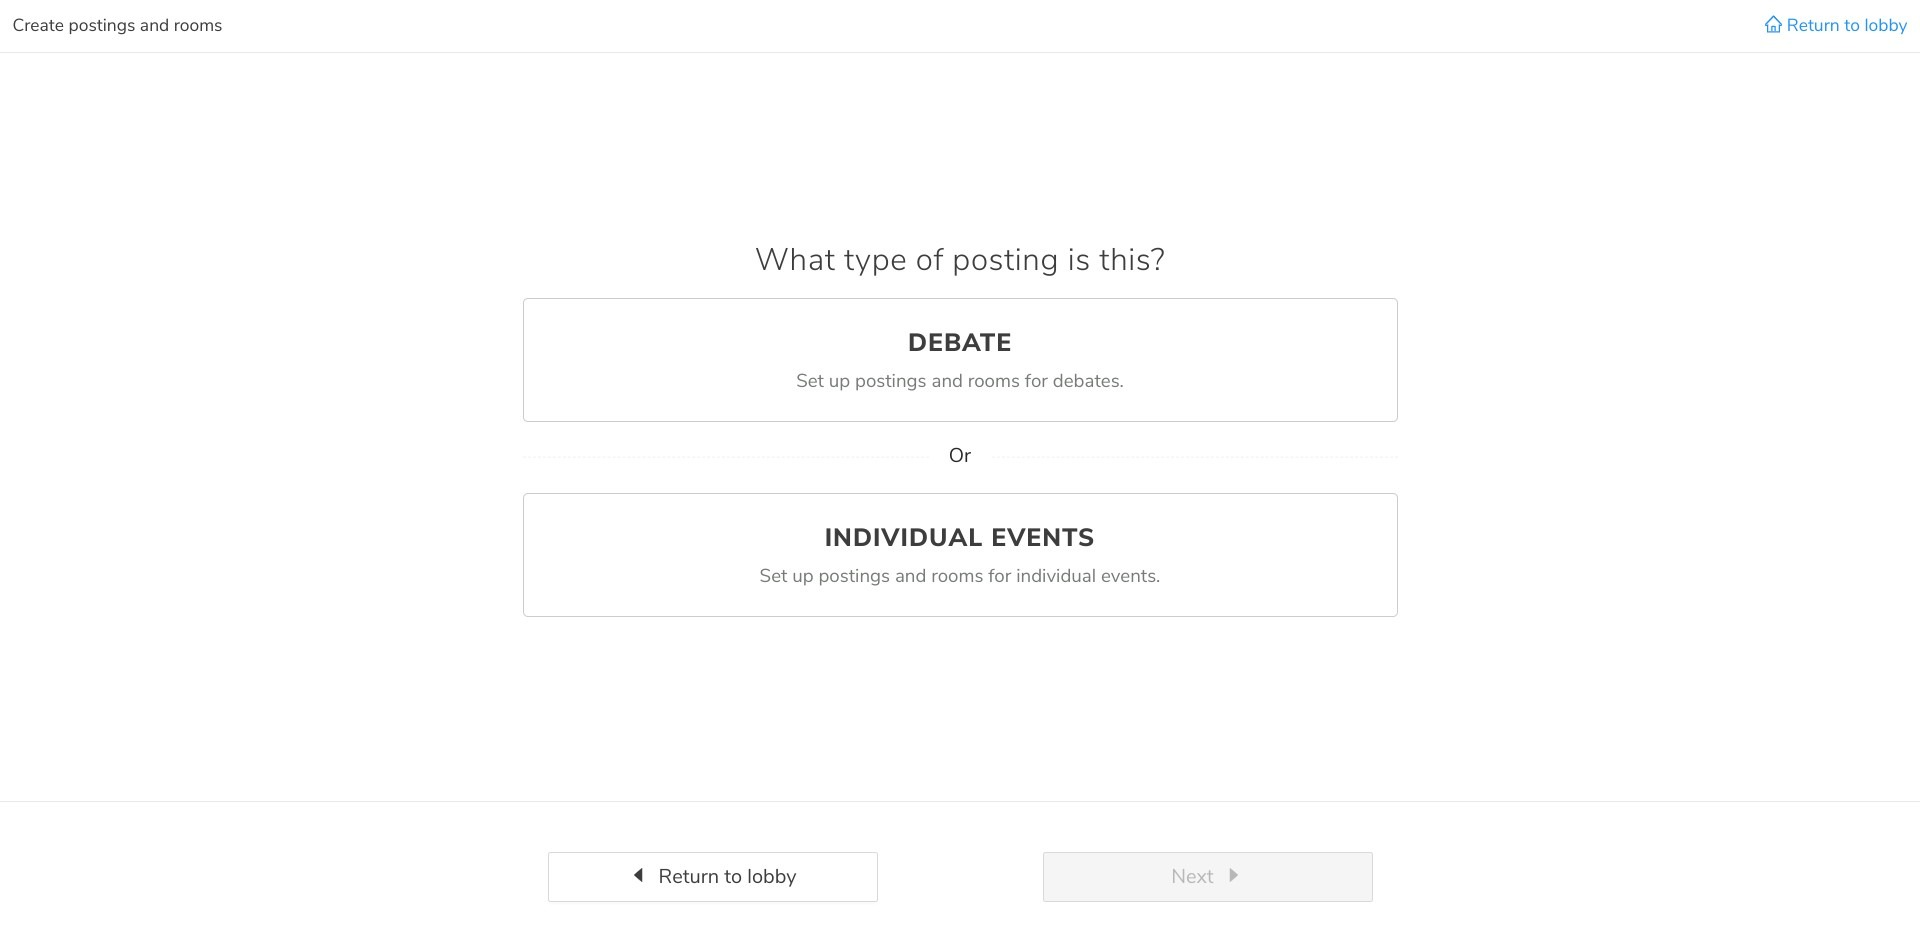Click the 'Next' label text

coord(1192,877)
